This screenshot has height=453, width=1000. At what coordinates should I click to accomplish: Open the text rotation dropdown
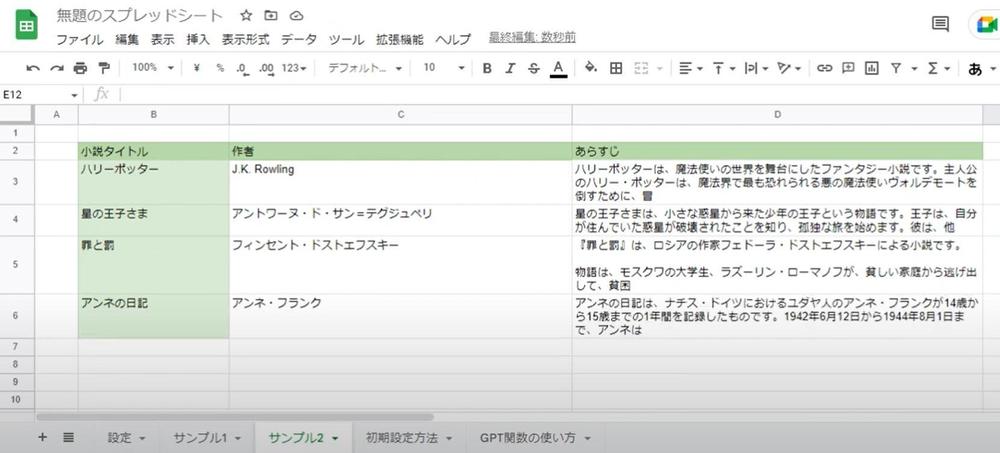[x=789, y=68]
